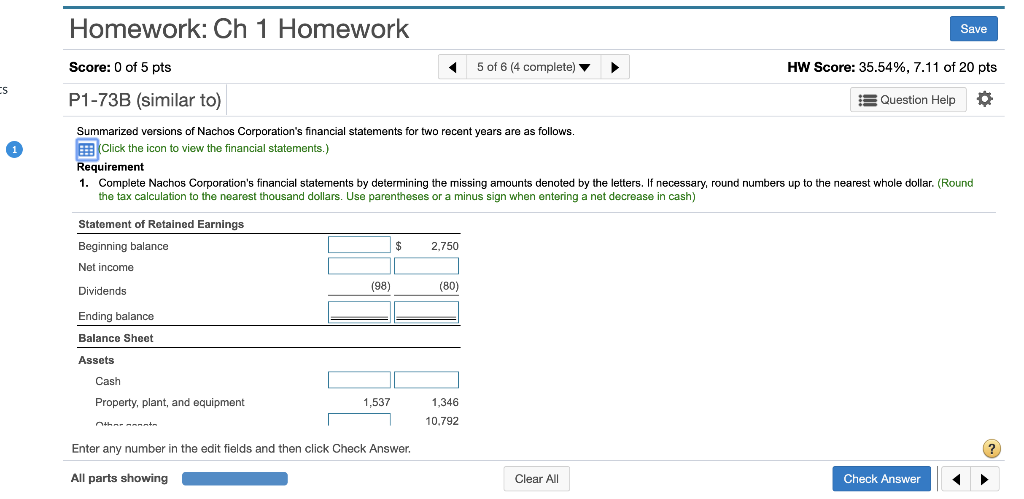Click the 10,792 other assets value
This screenshot has height=499, width=1024.
[442, 421]
